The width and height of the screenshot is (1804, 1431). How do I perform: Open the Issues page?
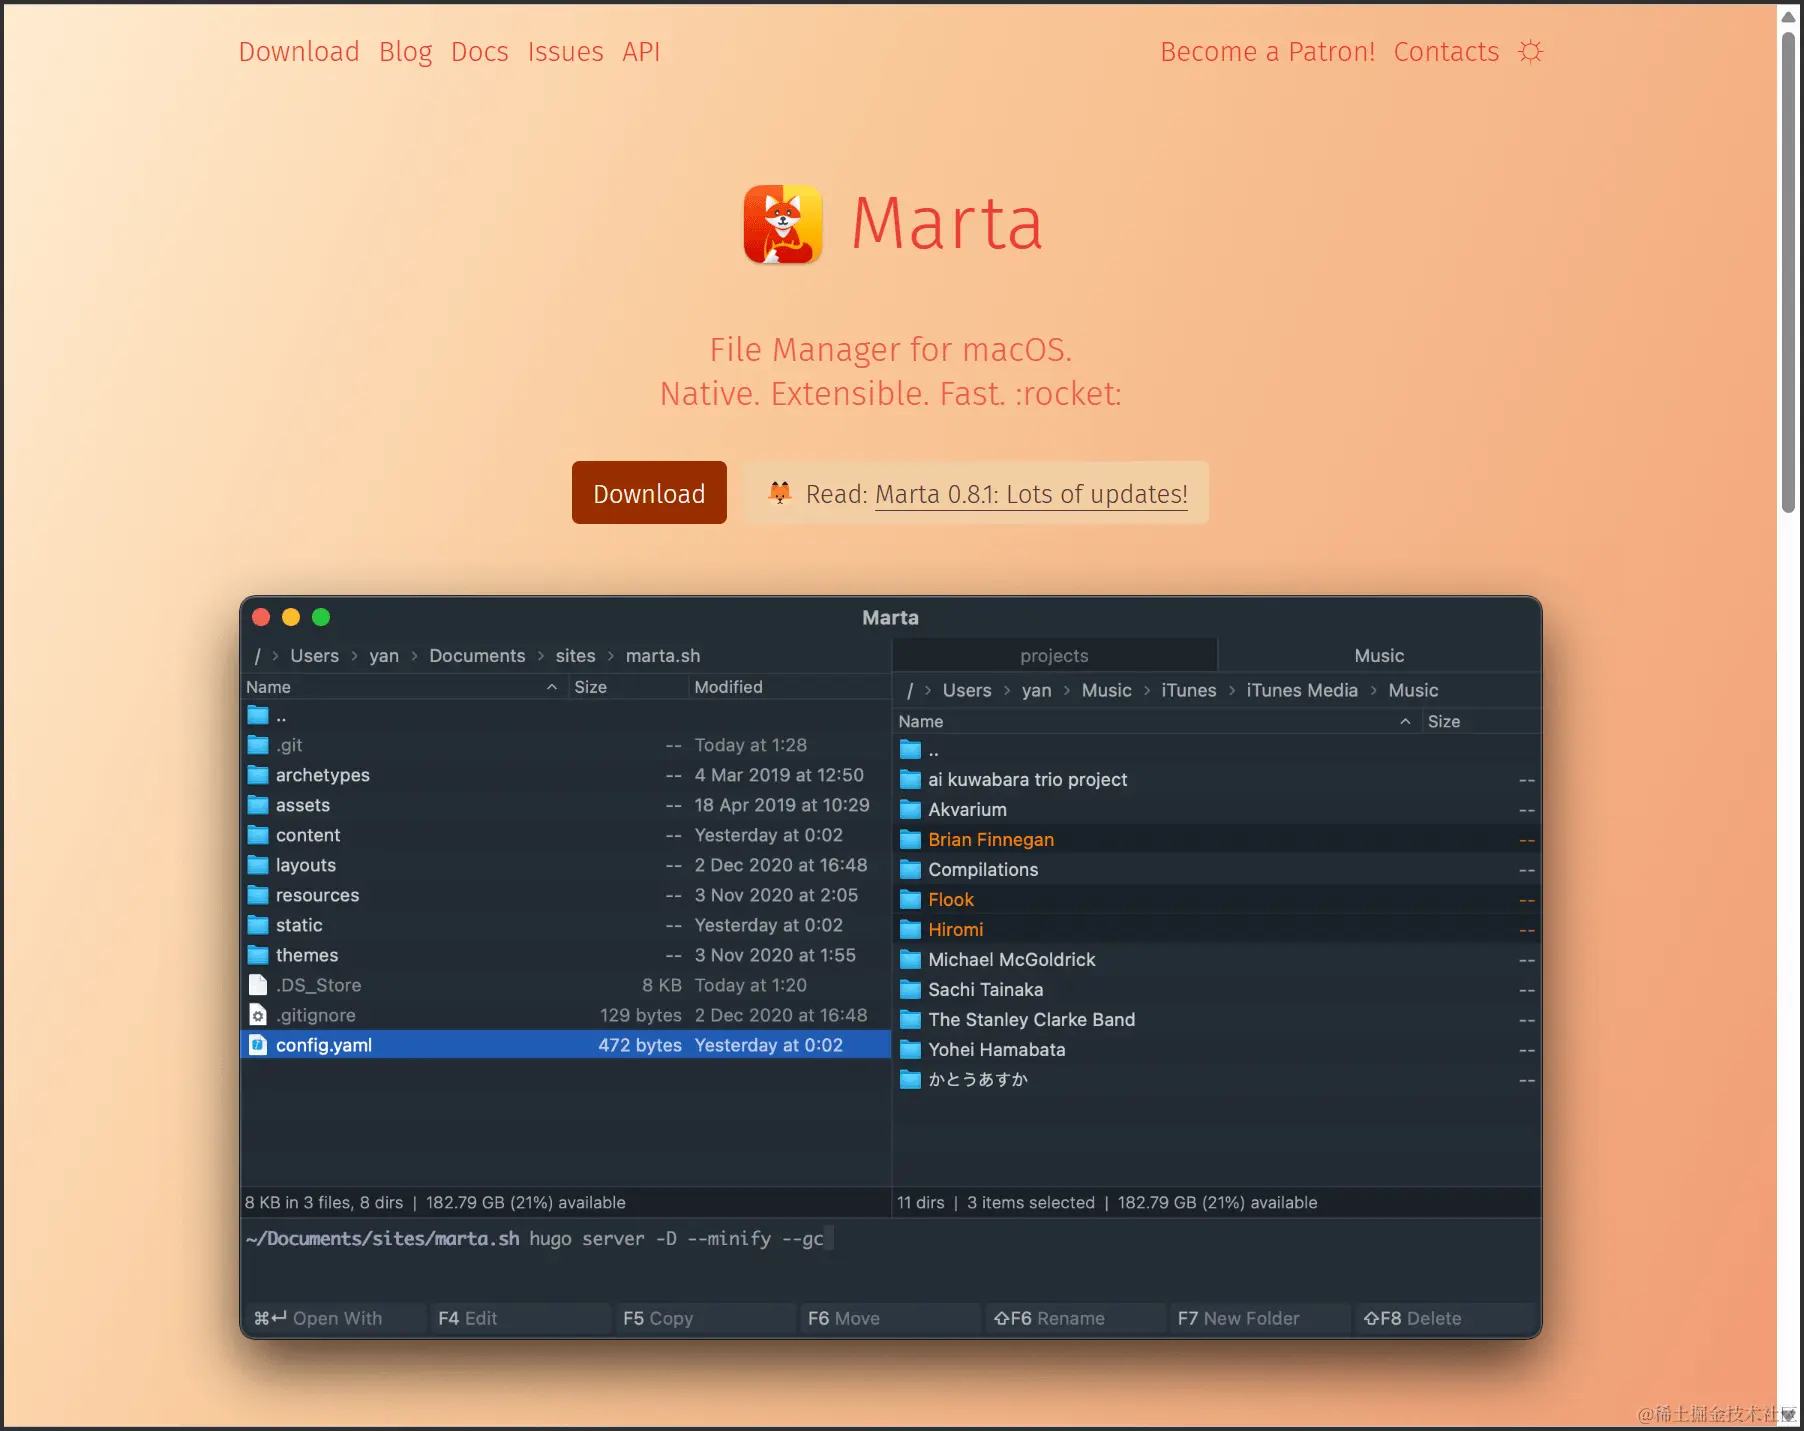click(566, 52)
